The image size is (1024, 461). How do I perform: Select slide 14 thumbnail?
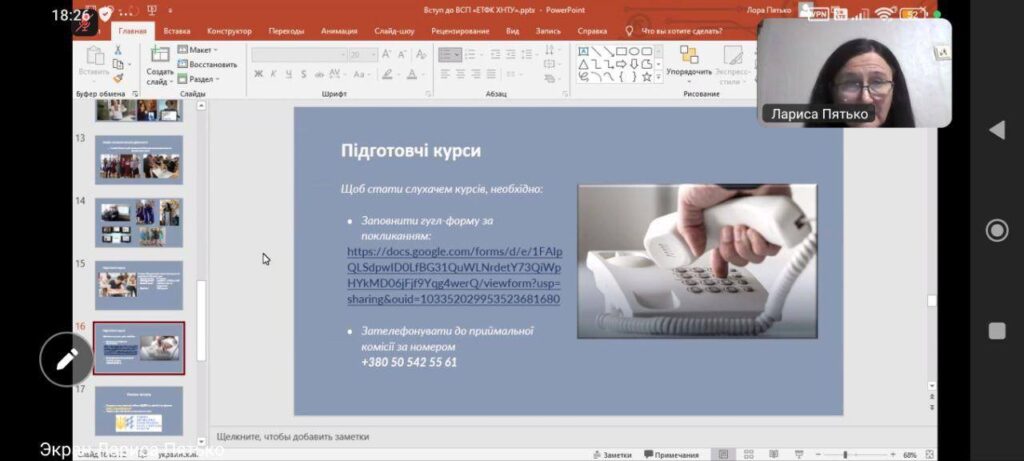[139, 222]
